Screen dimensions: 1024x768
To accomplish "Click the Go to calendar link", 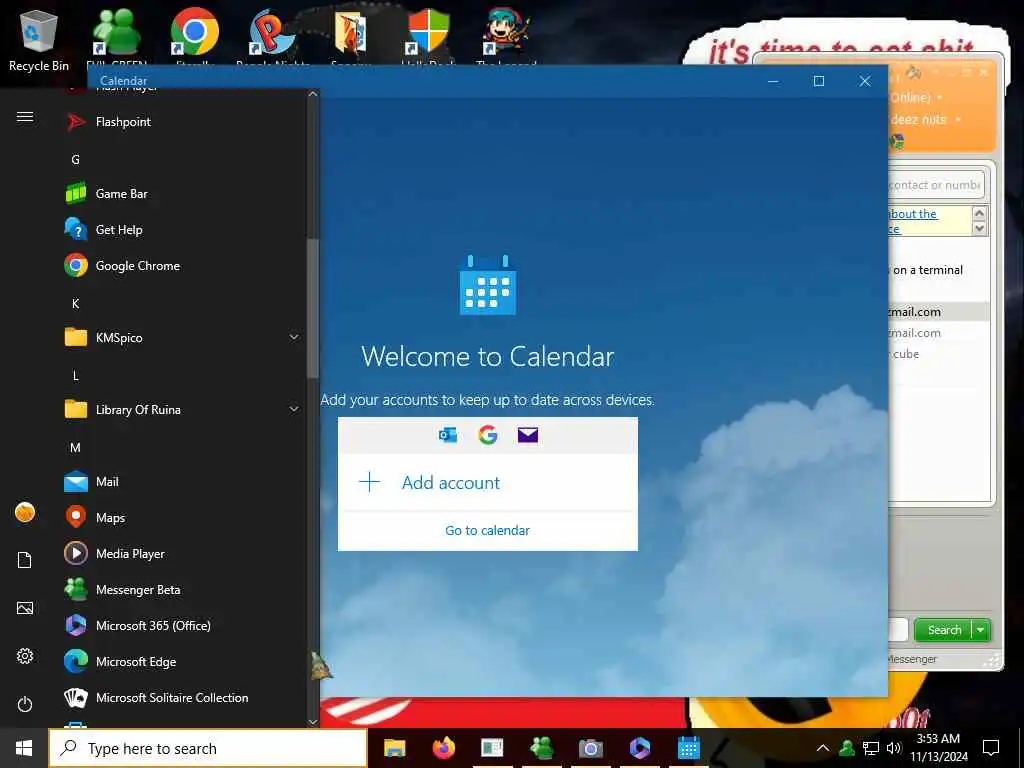I will click(x=487, y=530).
